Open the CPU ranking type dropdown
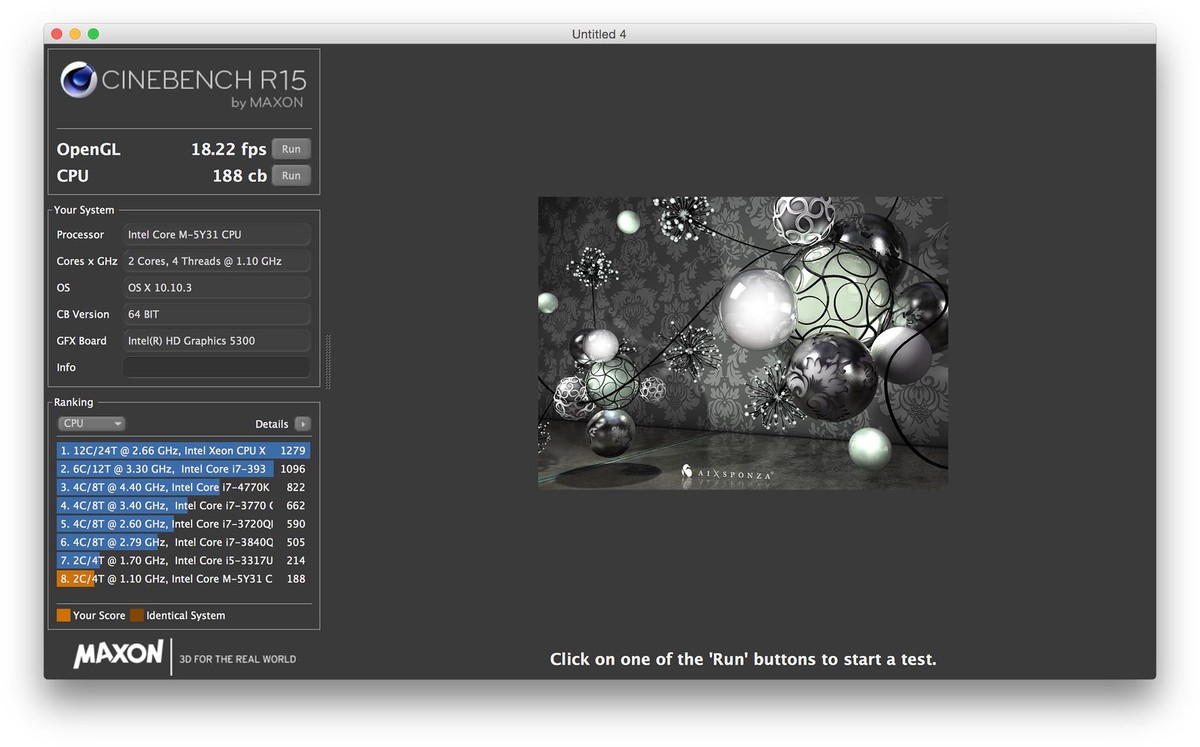This screenshot has height=747, width=1200. pyautogui.click(x=91, y=424)
